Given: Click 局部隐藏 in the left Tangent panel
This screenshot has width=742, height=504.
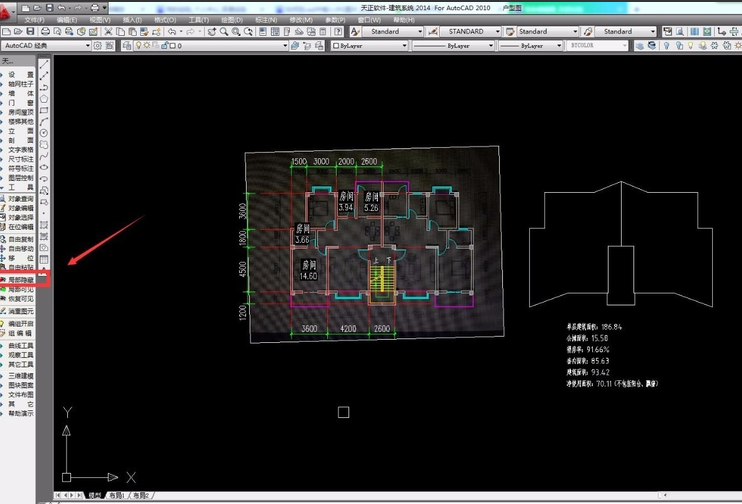Looking at the screenshot, I should 21,280.
